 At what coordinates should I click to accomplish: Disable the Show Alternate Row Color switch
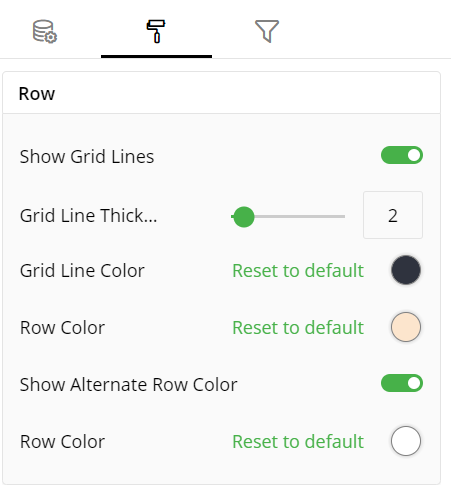(402, 383)
